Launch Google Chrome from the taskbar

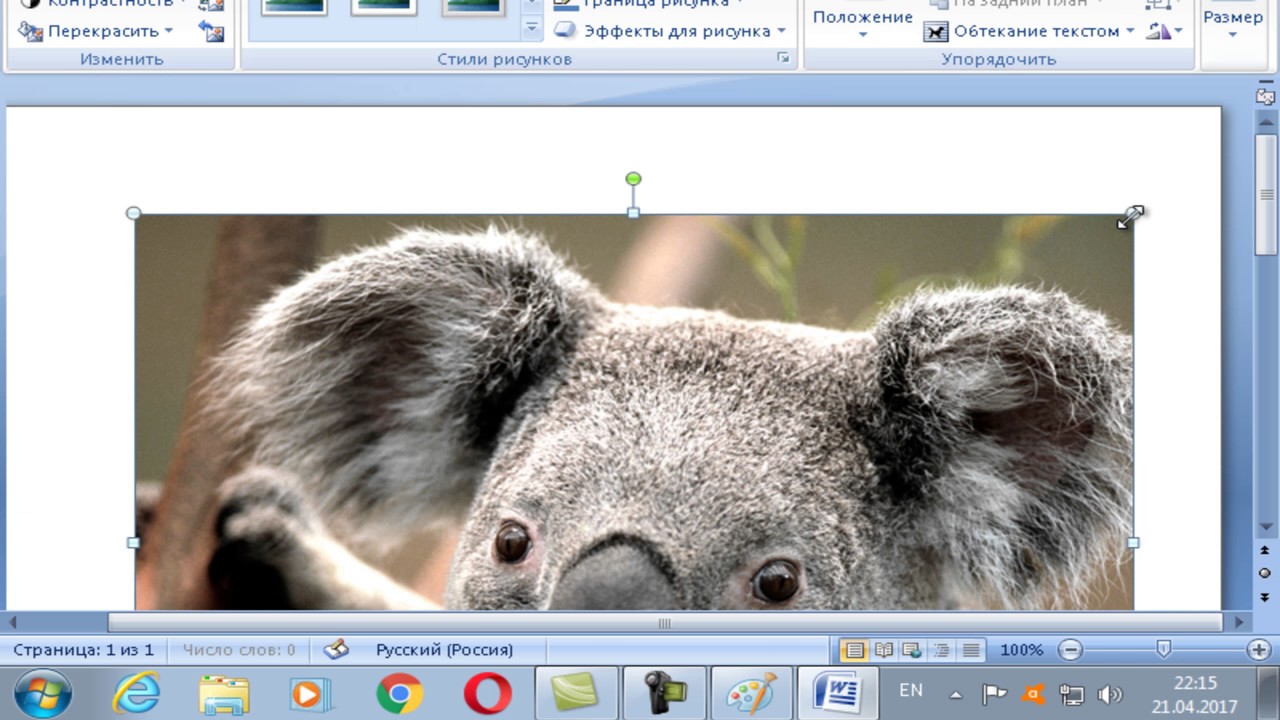pyautogui.click(x=399, y=693)
